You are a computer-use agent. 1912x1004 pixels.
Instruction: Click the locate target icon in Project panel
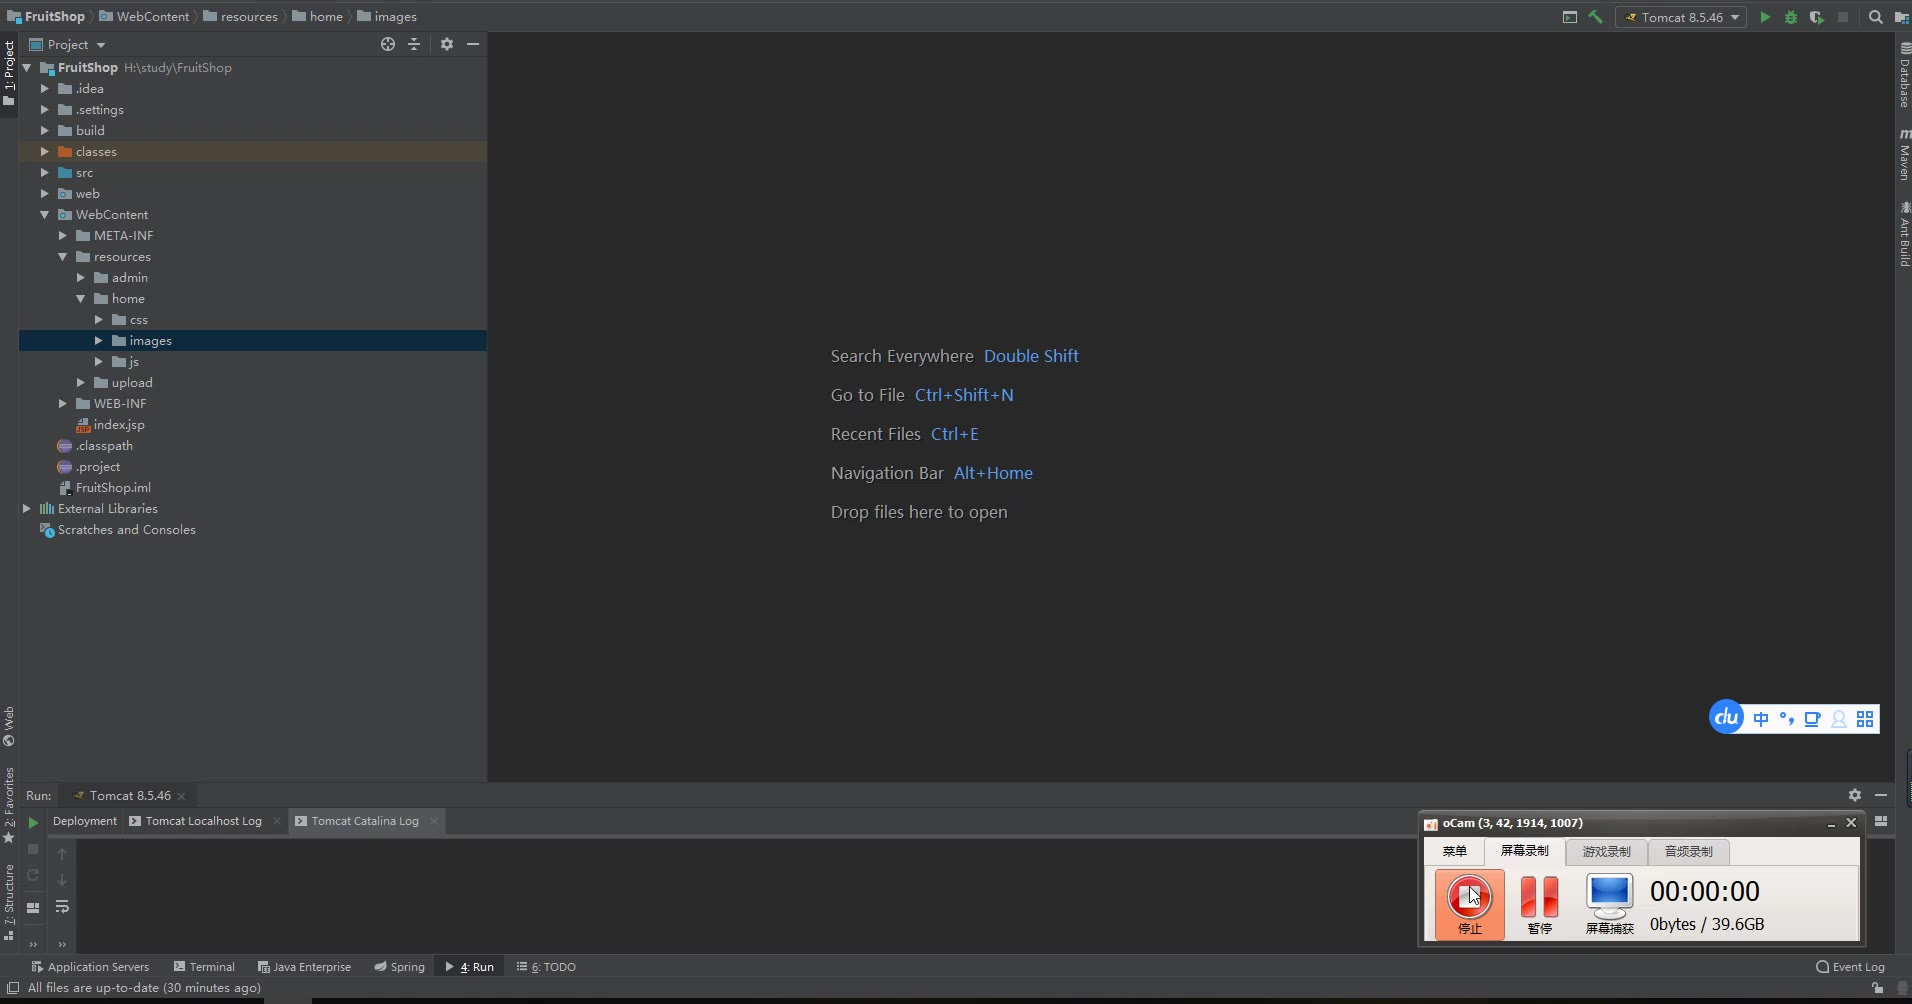tap(388, 44)
